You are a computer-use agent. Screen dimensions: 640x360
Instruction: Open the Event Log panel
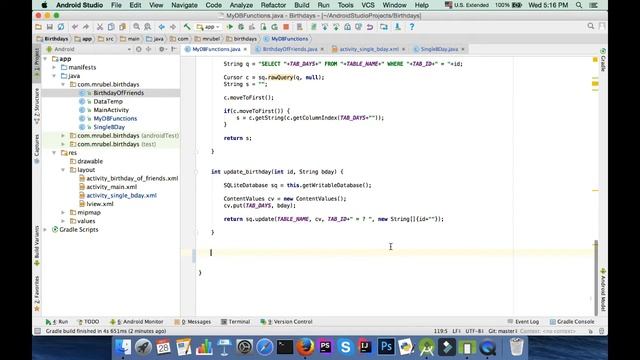pos(523,322)
